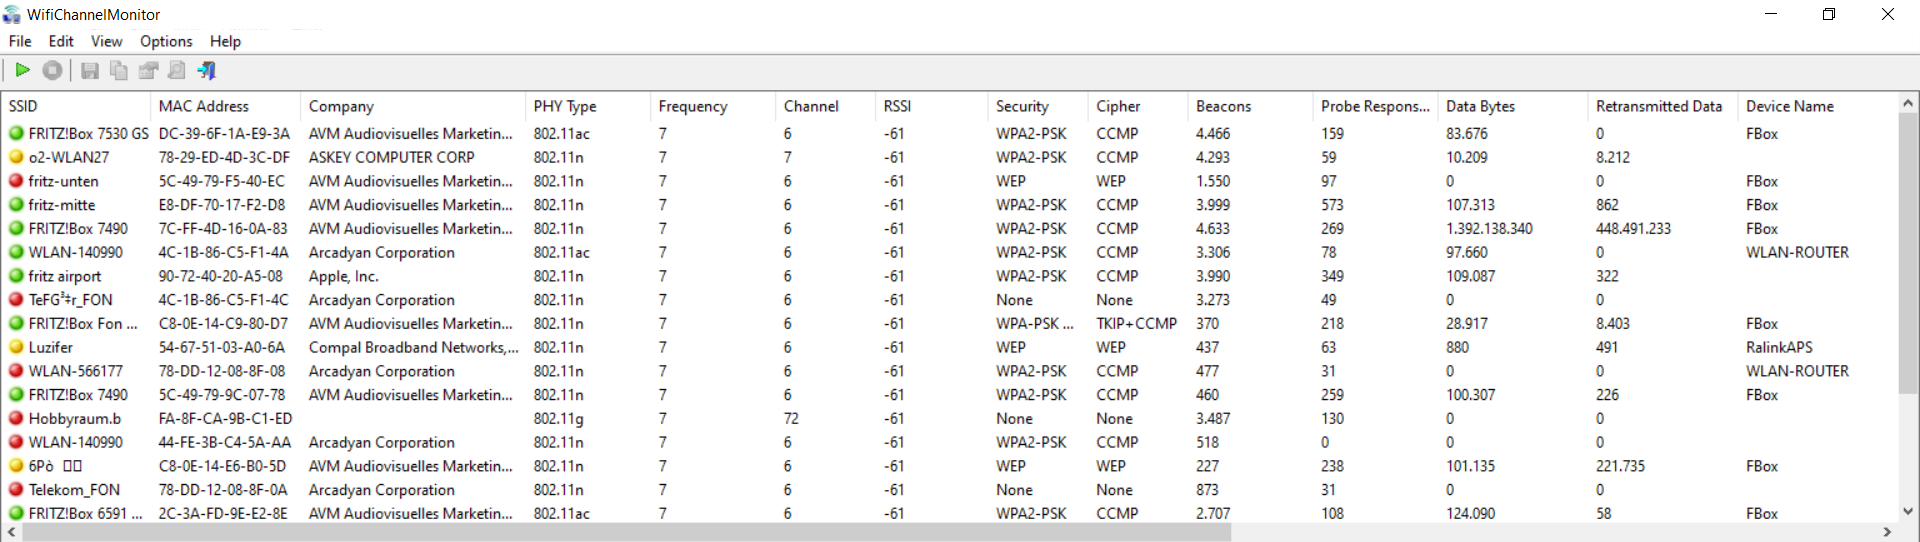
Task: Select the TeFG³+r_FON network row
Action: pyautogui.click(x=950, y=300)
